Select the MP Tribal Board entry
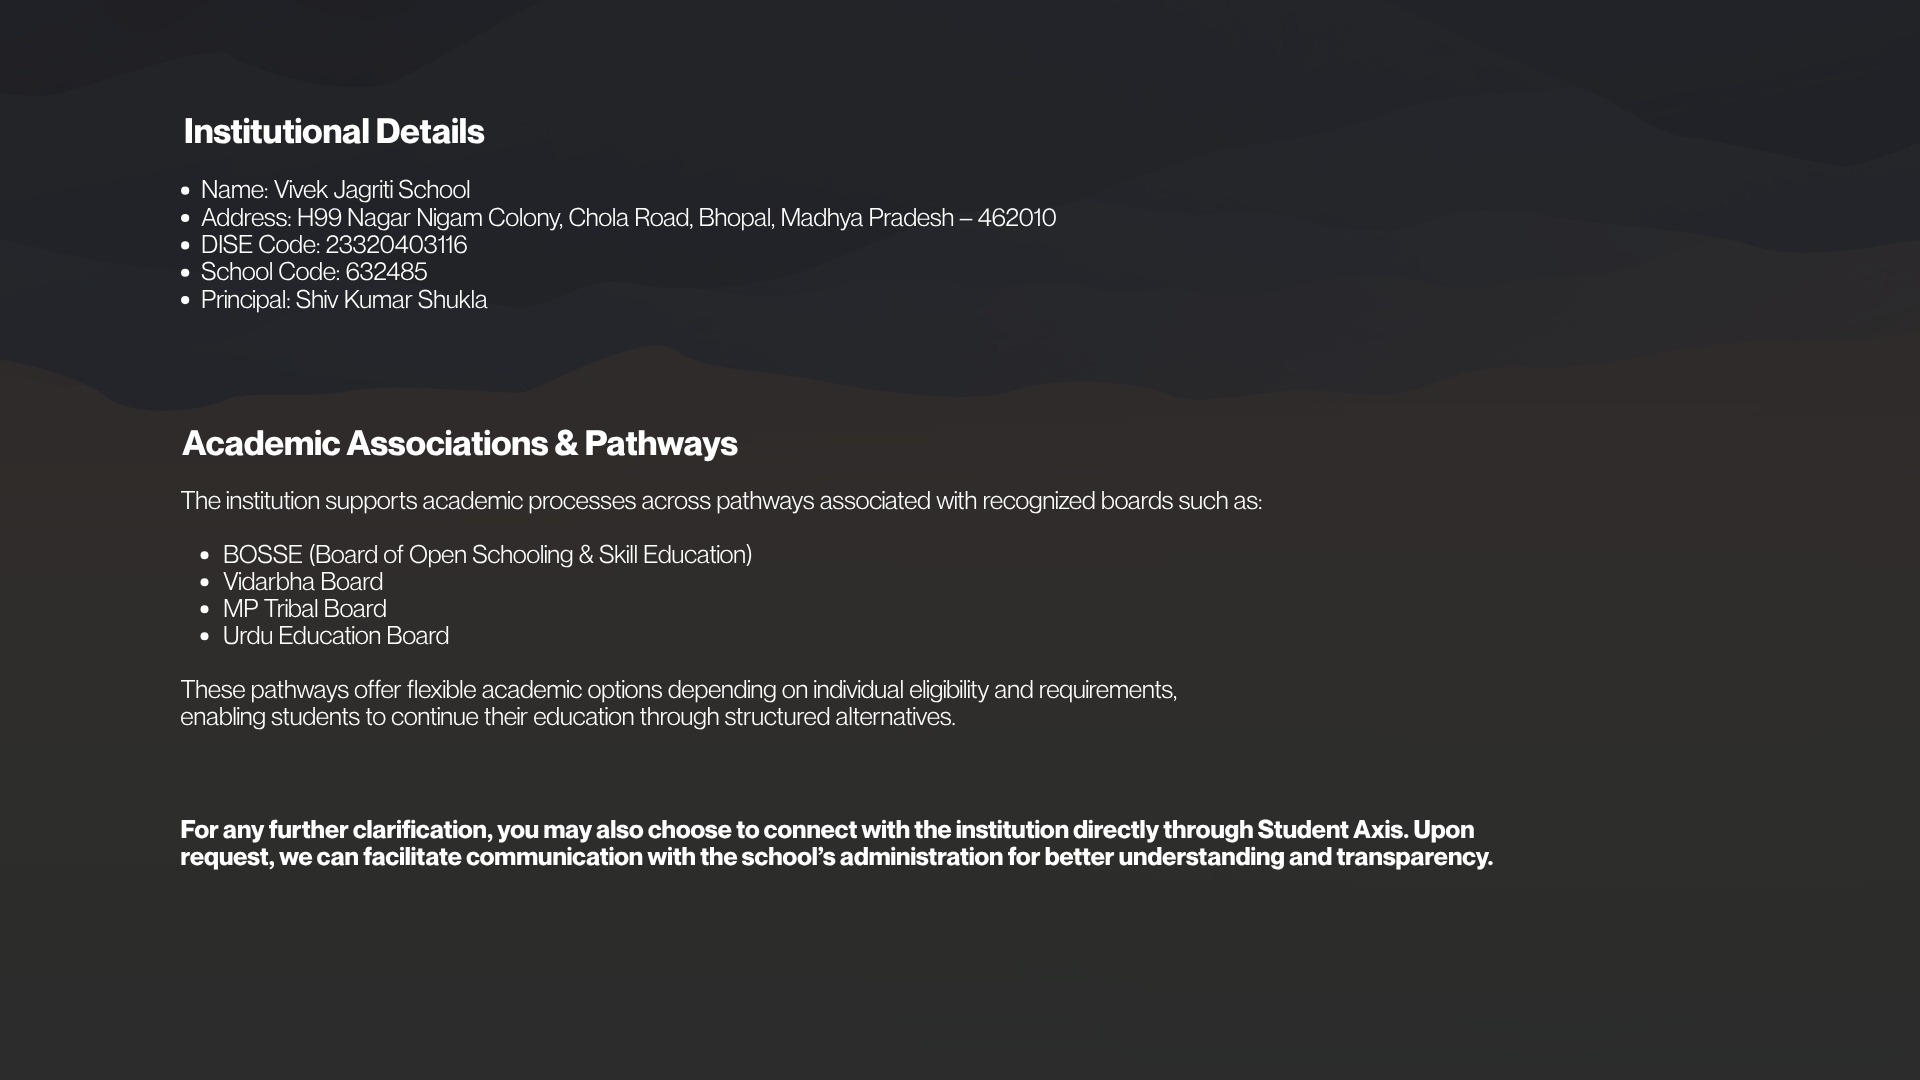 (x=304, y=609)
